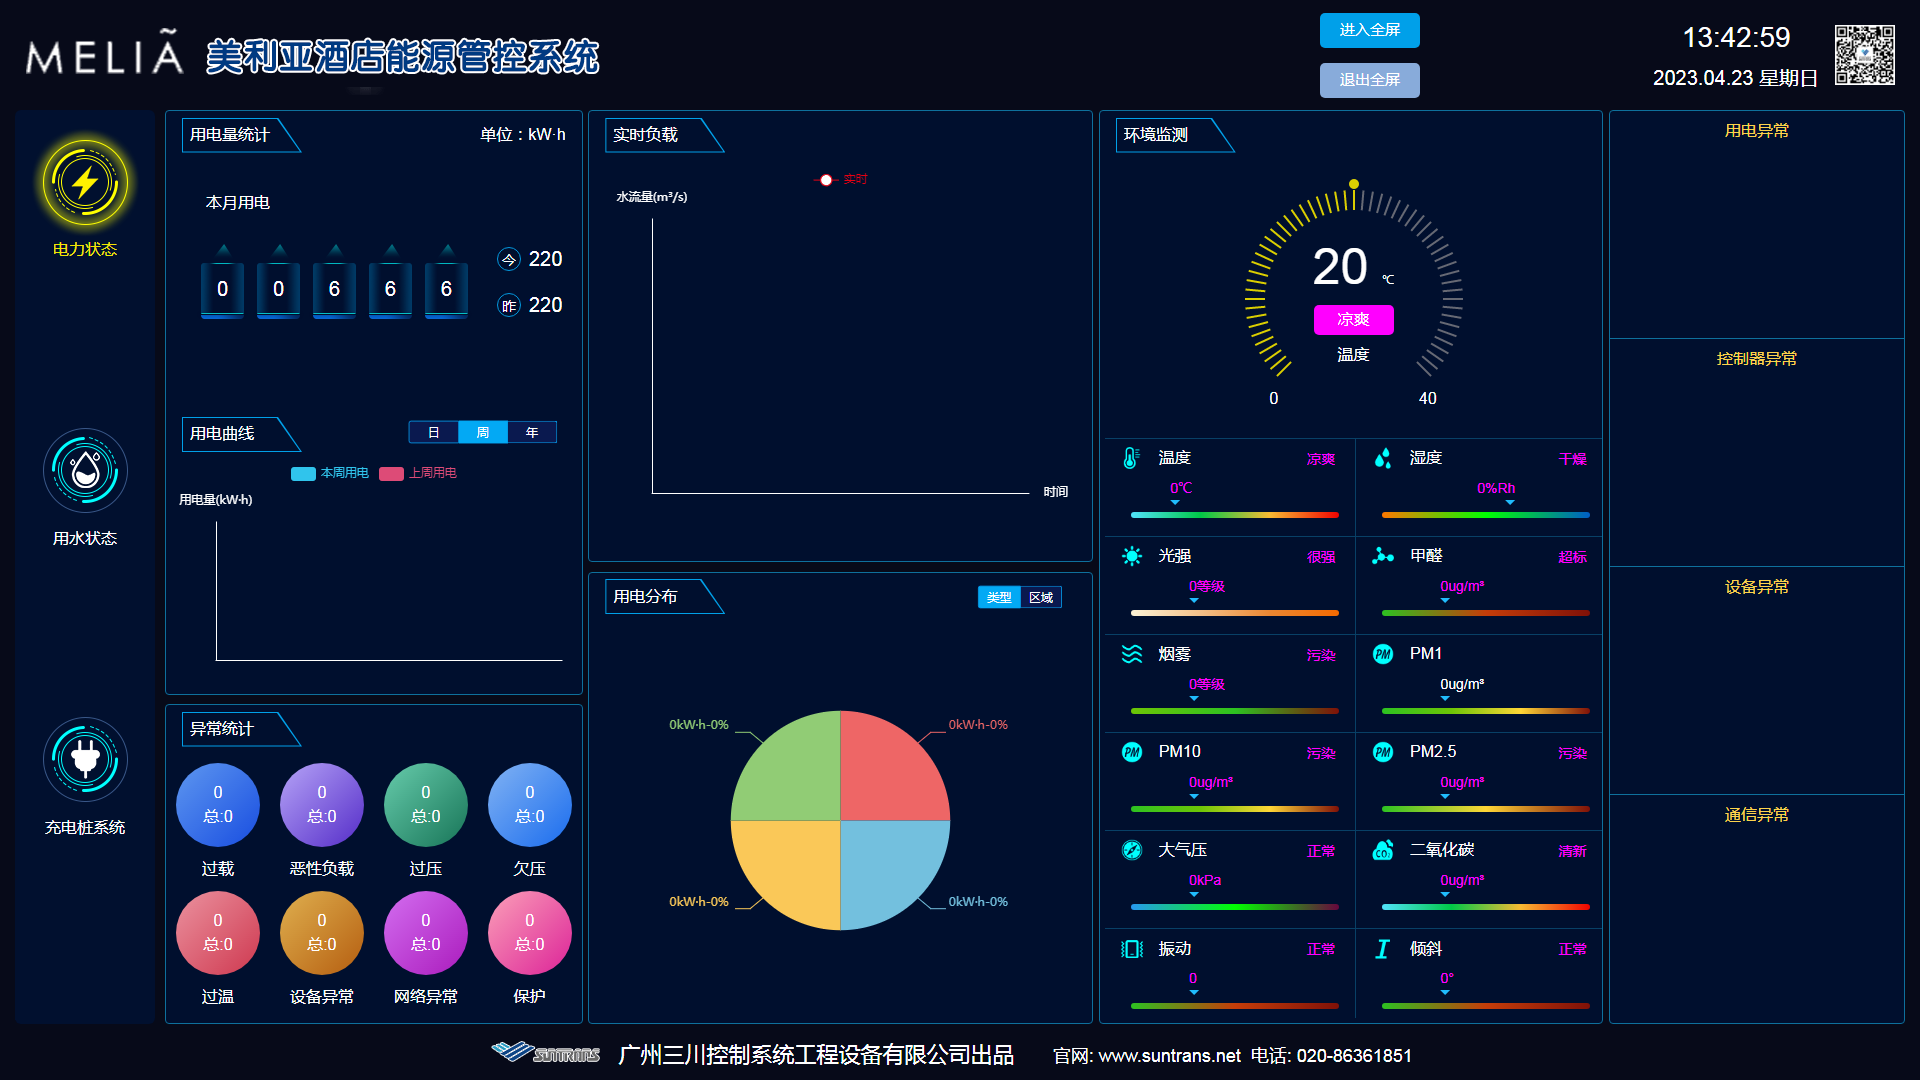This screenshot has width=1920, height=1080.
Task: Click the 设备异常 orange anomaly bubble
Action: click(322, 933)
